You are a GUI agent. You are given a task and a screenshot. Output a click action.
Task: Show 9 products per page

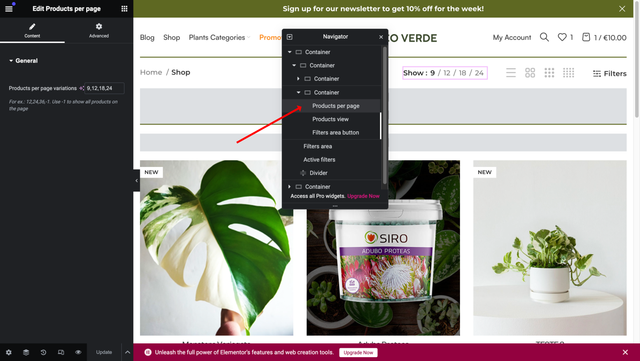point(432,73)
